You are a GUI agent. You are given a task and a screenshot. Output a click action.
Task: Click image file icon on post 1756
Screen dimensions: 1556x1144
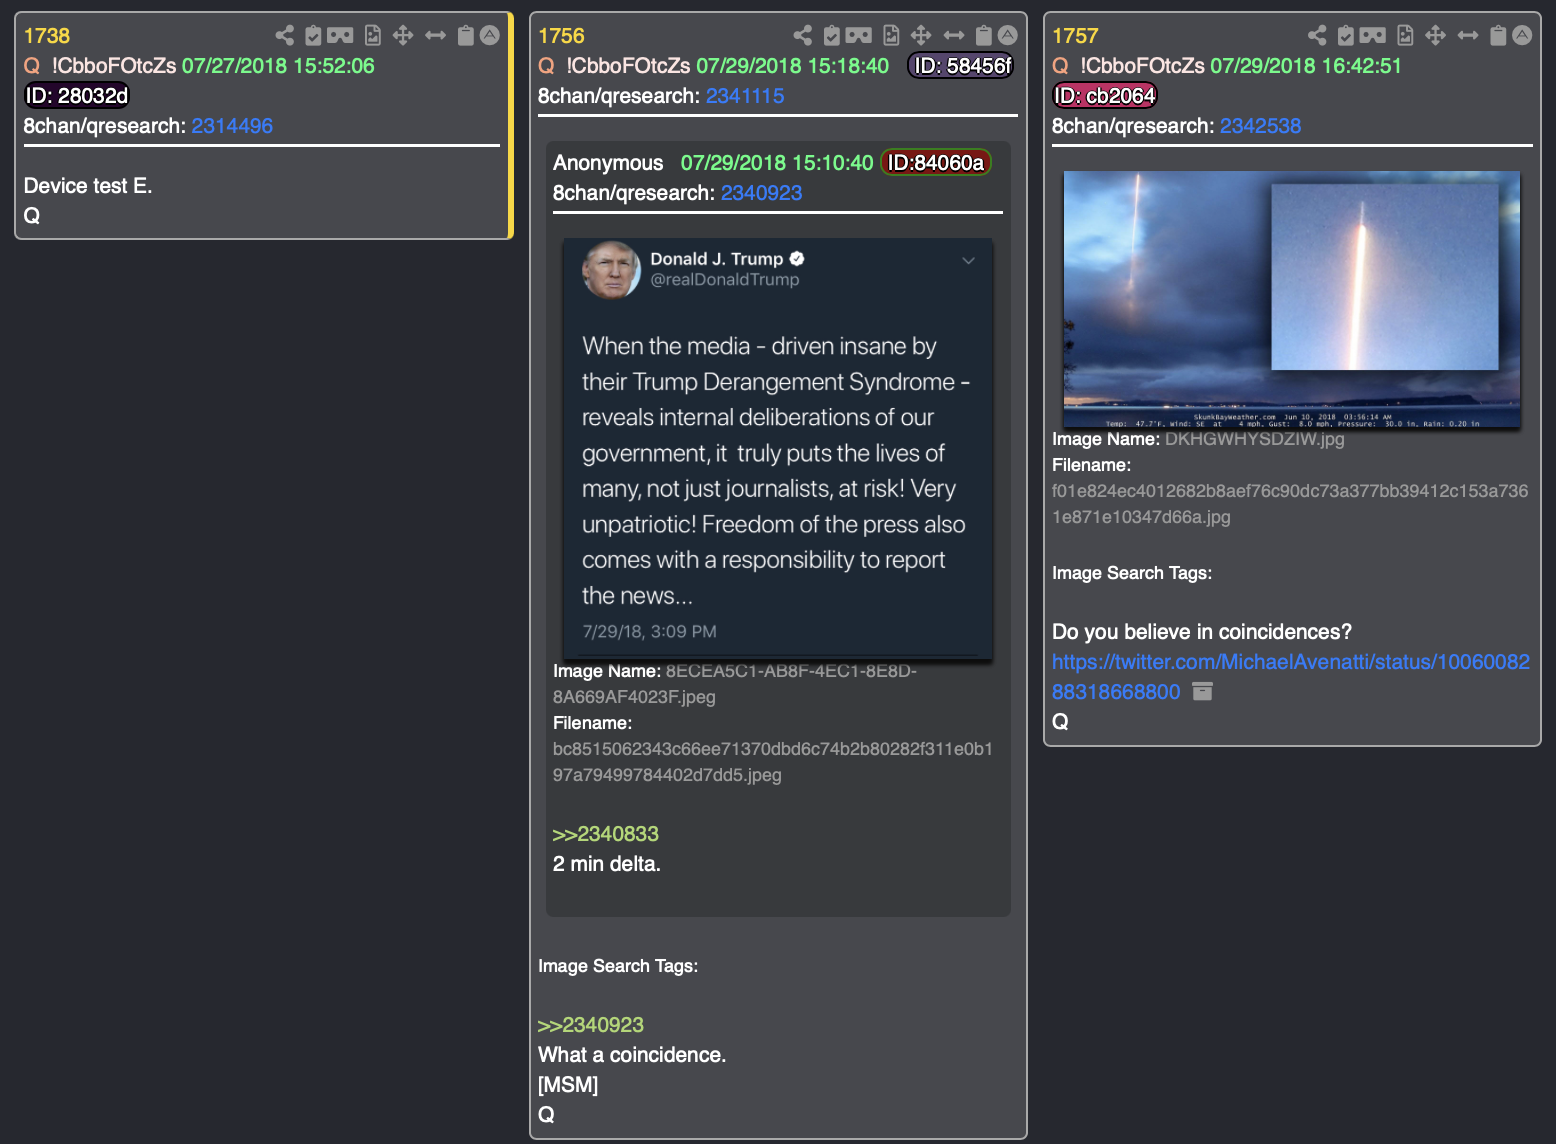(x=891, y=36)
